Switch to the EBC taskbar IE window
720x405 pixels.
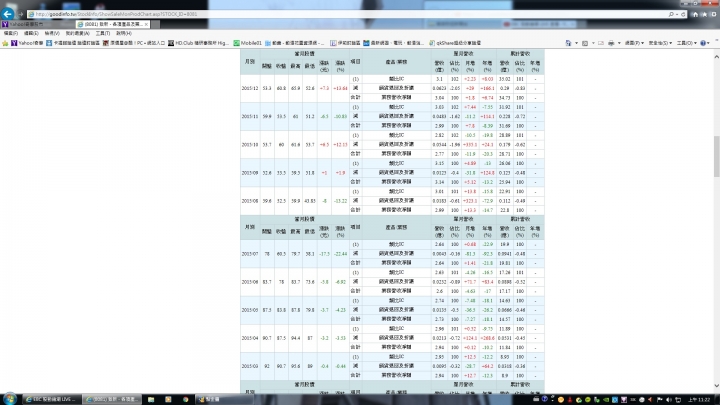(x=51, y=399)
